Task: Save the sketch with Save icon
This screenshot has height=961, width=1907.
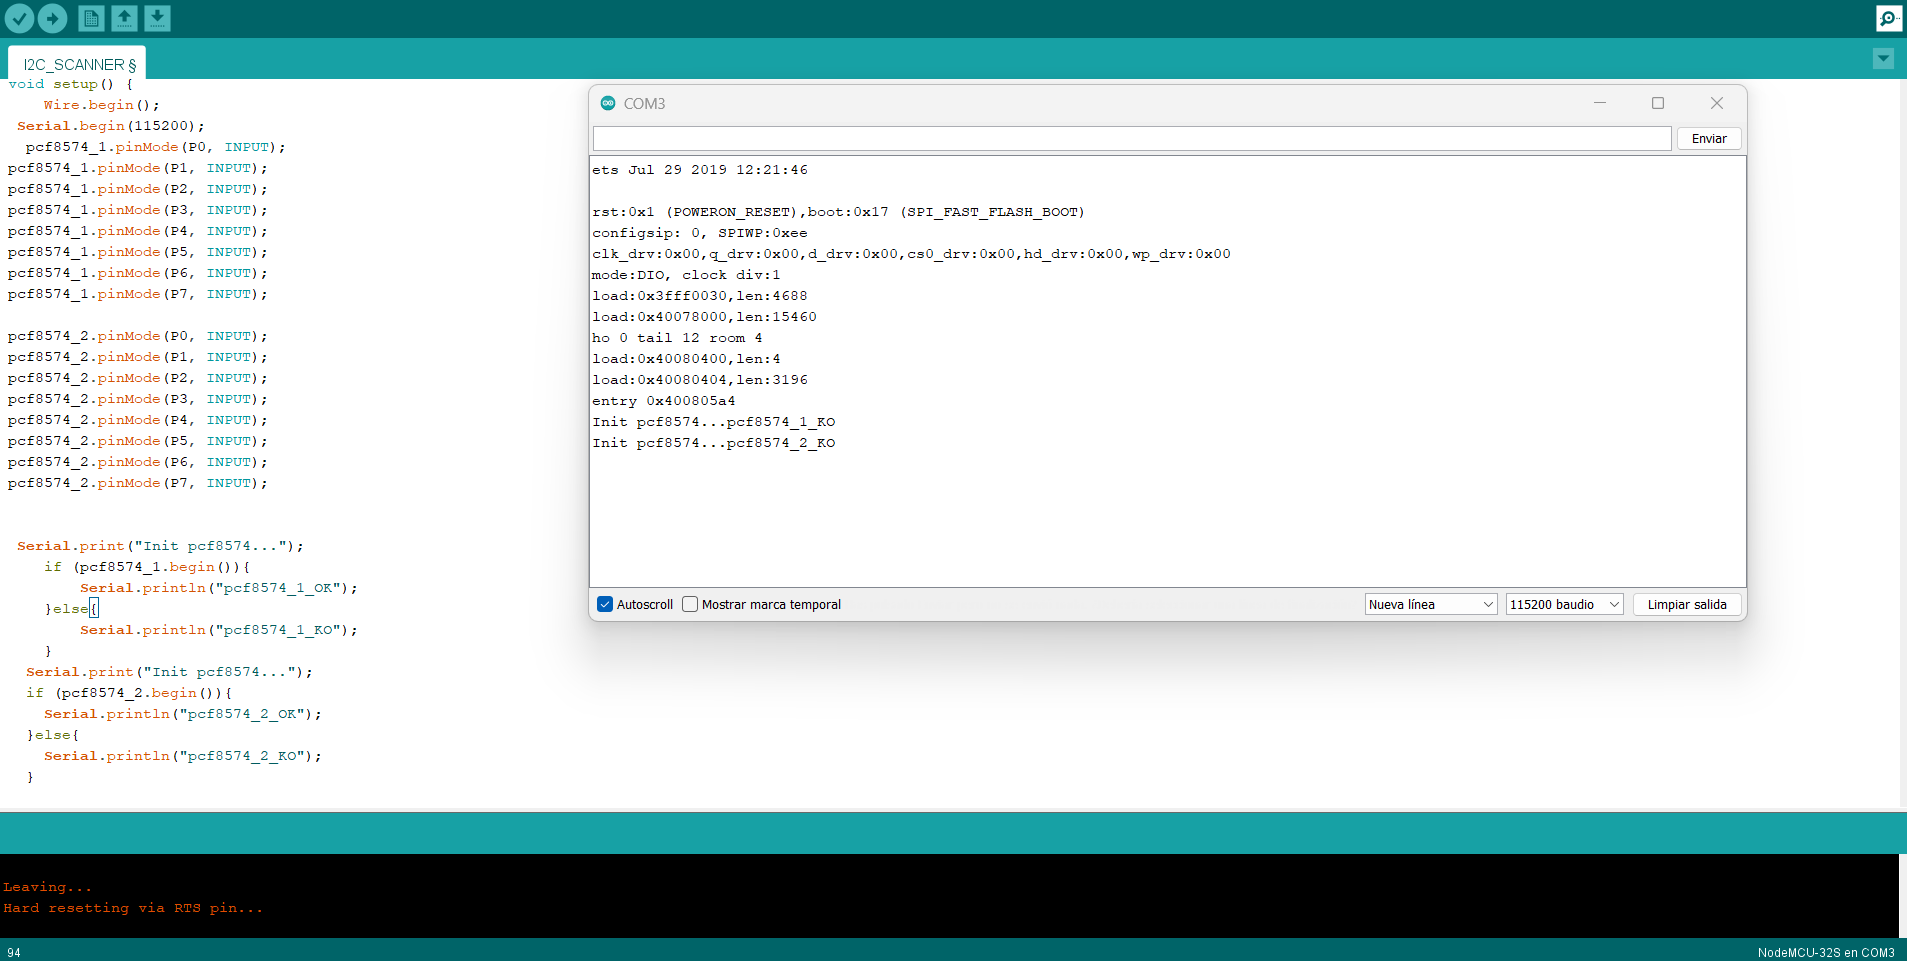Action: pyautogui.click(x=157, y=18)
